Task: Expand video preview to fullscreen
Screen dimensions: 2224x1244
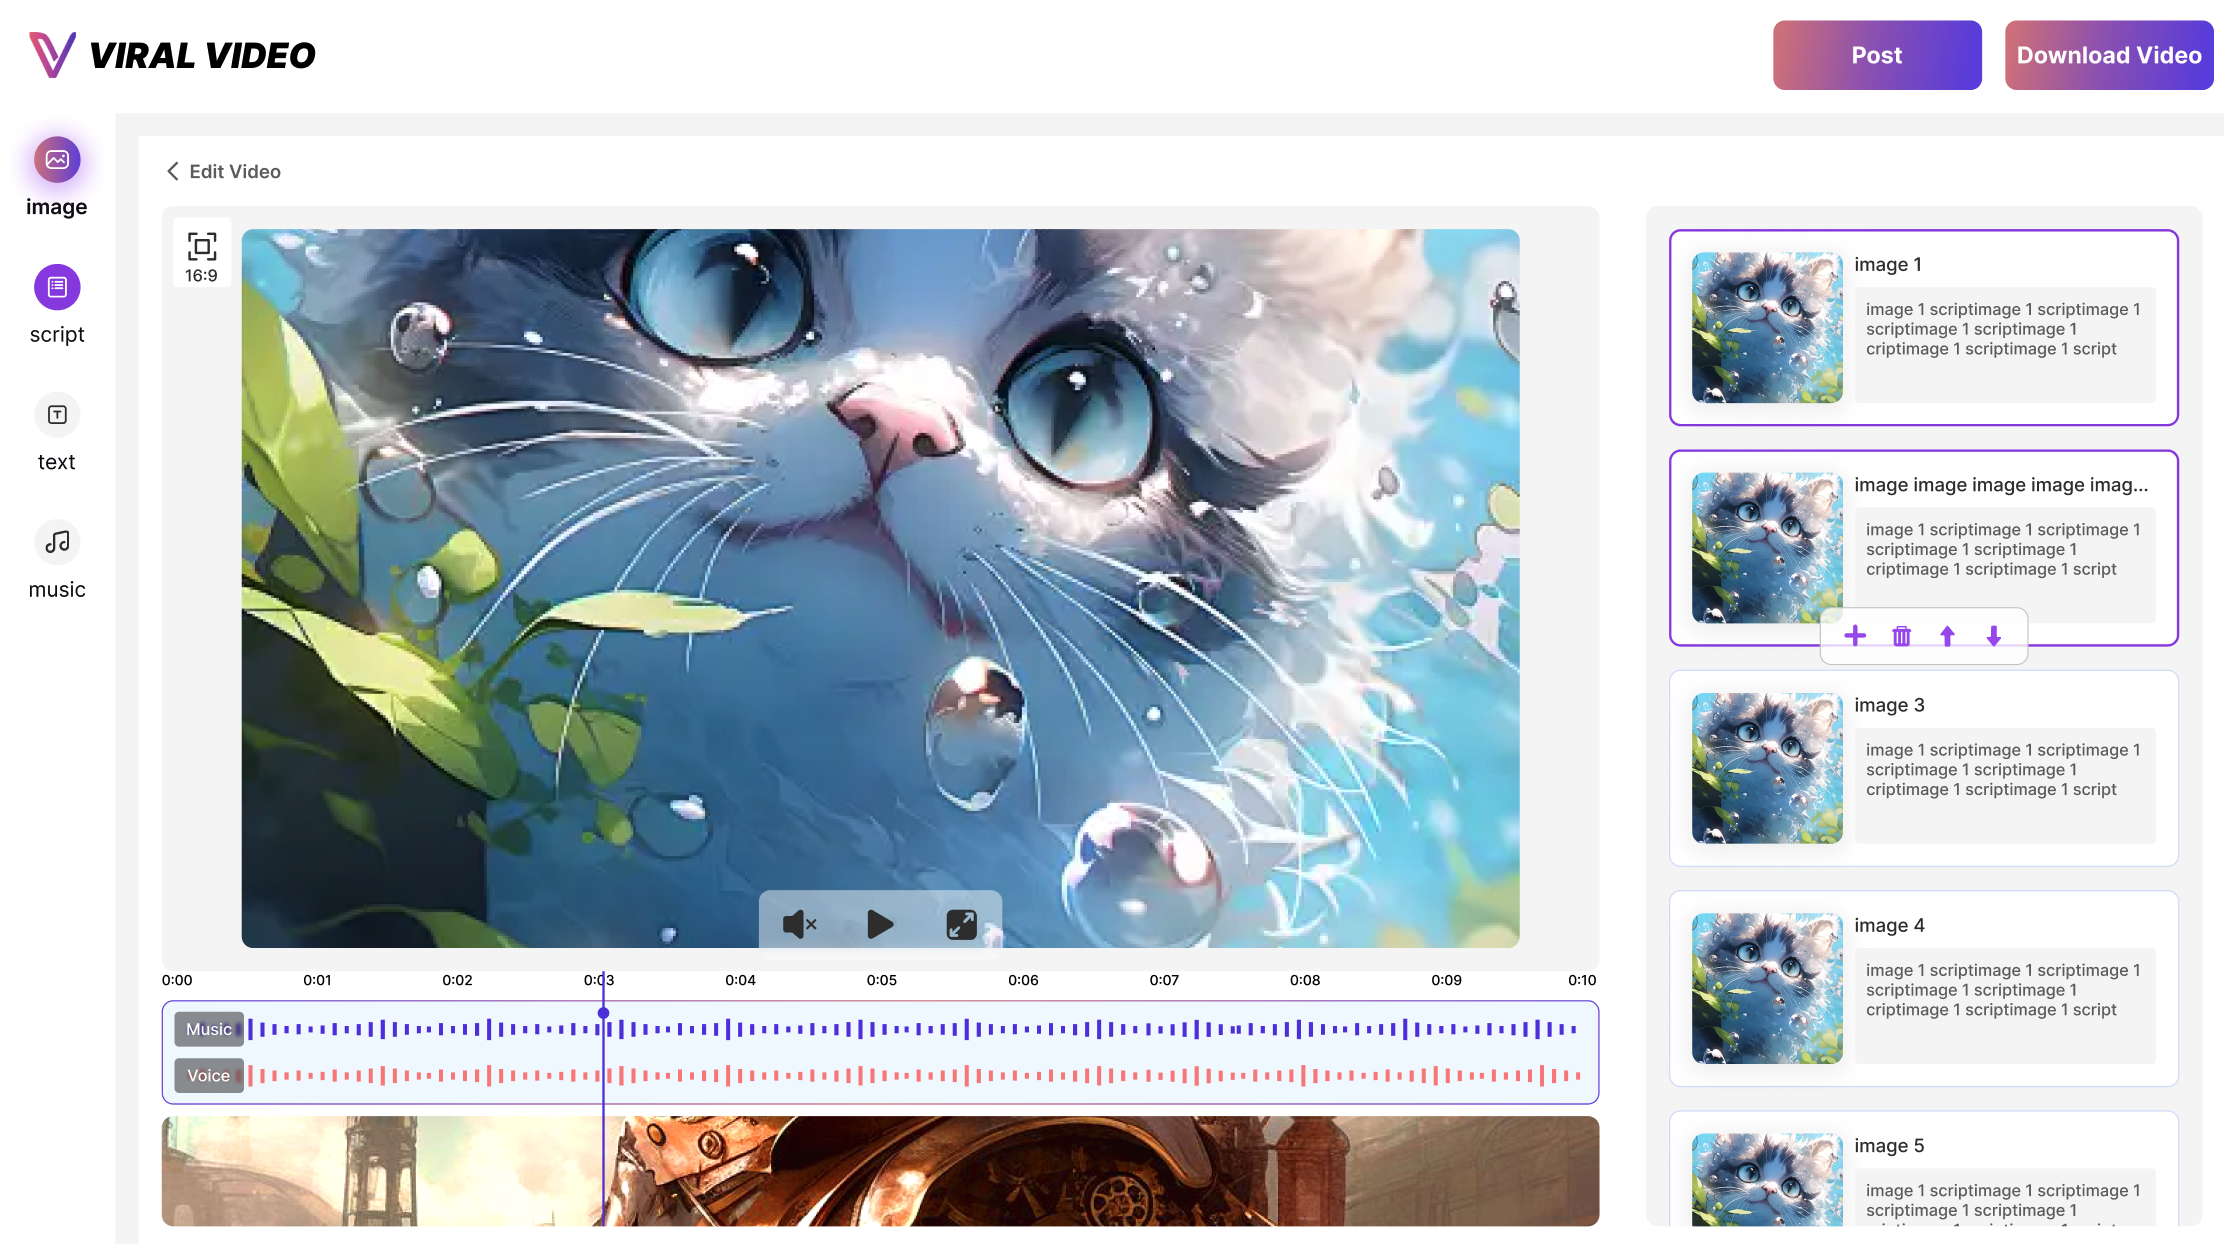Action: (x=961, y=924)
